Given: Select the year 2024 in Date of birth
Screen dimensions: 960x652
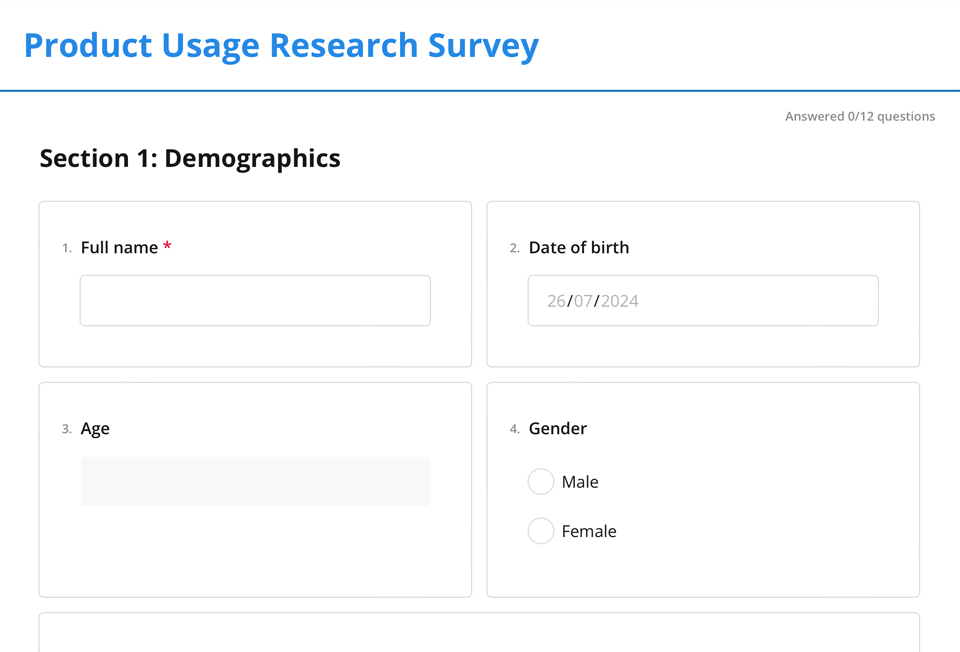Looking at the screenshot, I should (x=619, y=301).
